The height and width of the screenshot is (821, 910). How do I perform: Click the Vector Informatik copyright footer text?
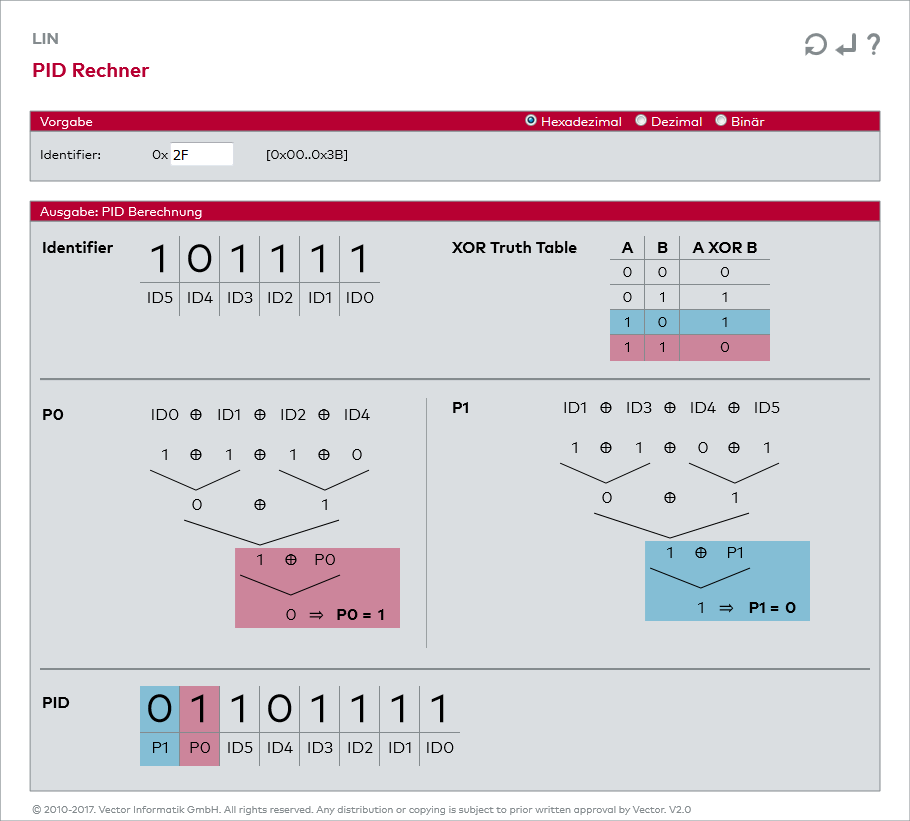361,809
